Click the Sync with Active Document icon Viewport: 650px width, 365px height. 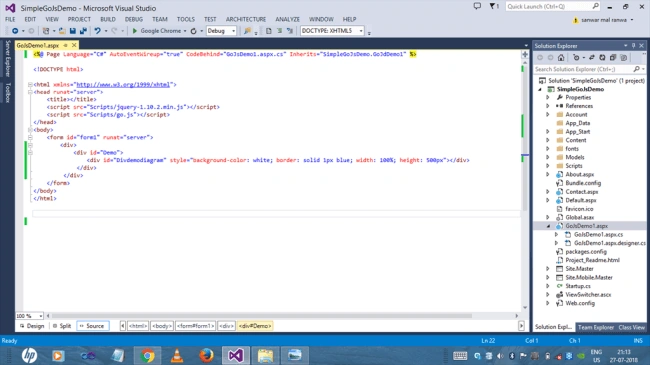click(x=592, y=58)
